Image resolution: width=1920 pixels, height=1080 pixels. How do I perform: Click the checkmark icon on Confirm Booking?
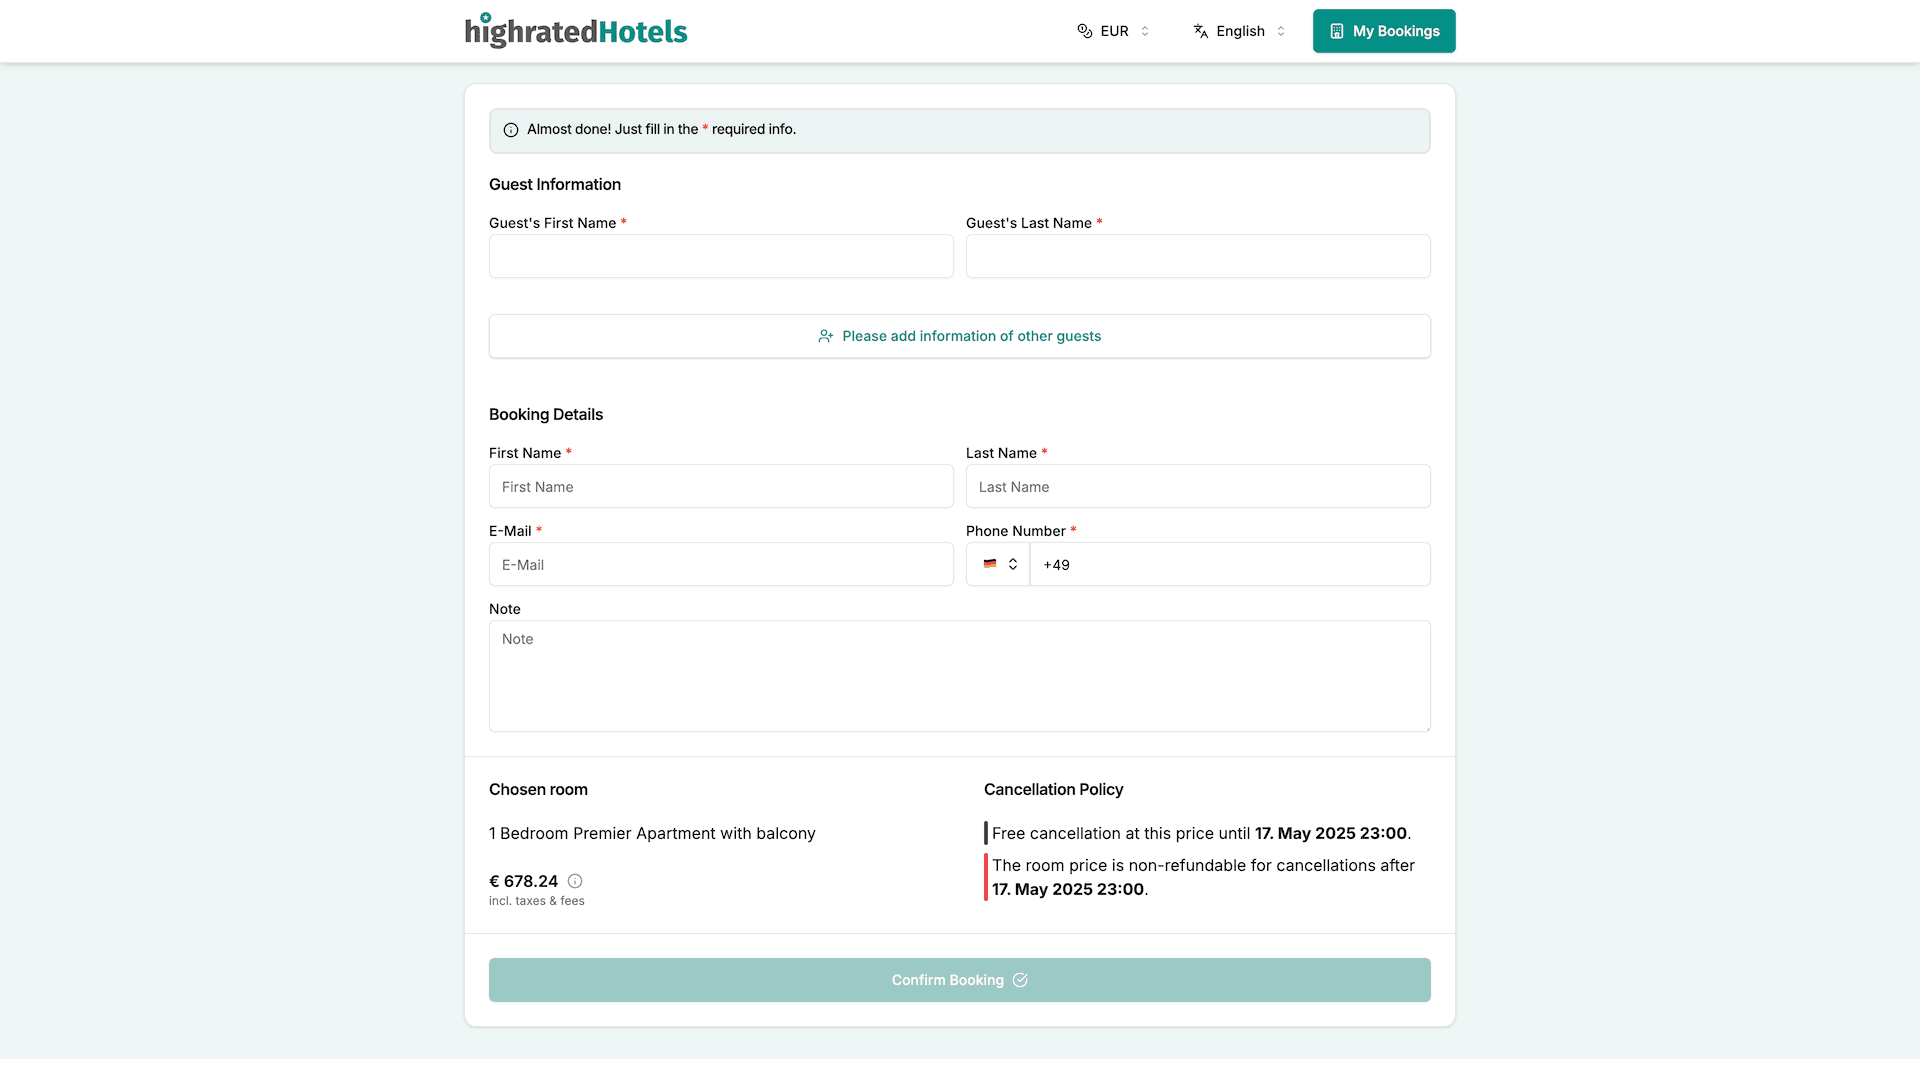click(1020, 980)
